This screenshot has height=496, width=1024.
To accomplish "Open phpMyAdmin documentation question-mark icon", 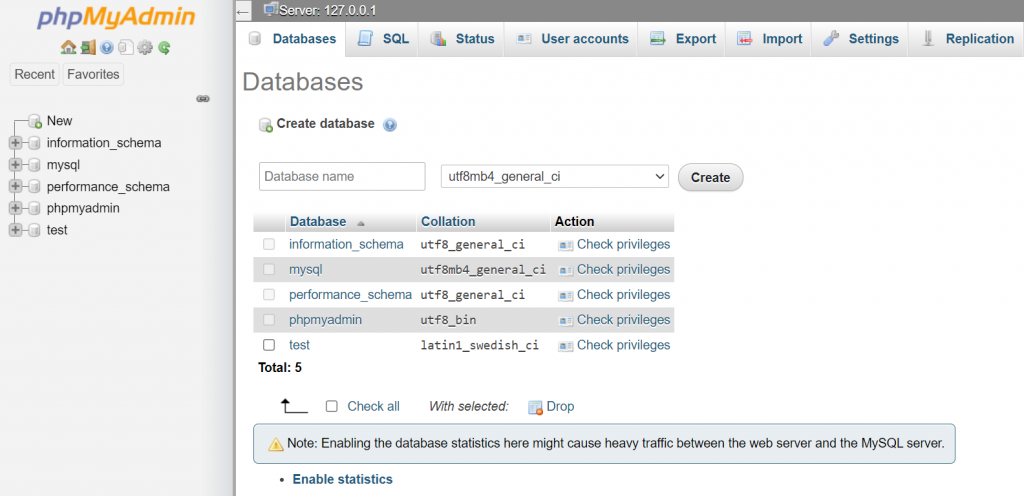I will pyautogui.click(x=107, y=47).
